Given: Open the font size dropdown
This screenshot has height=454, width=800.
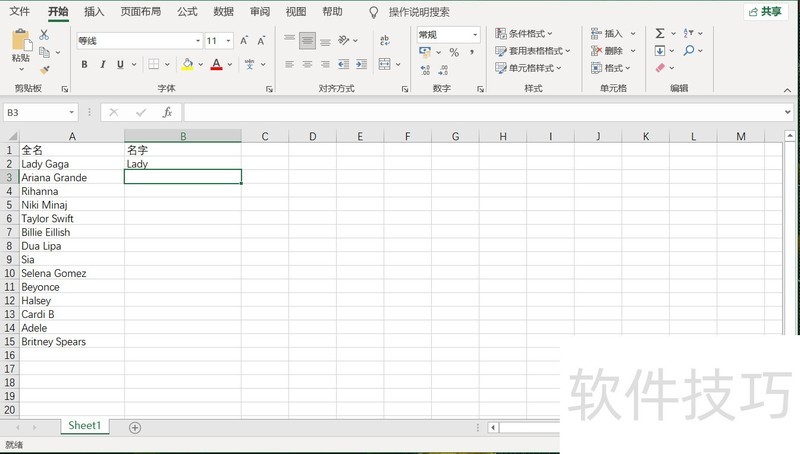Looking at the screenshot, I should (228, 41).
